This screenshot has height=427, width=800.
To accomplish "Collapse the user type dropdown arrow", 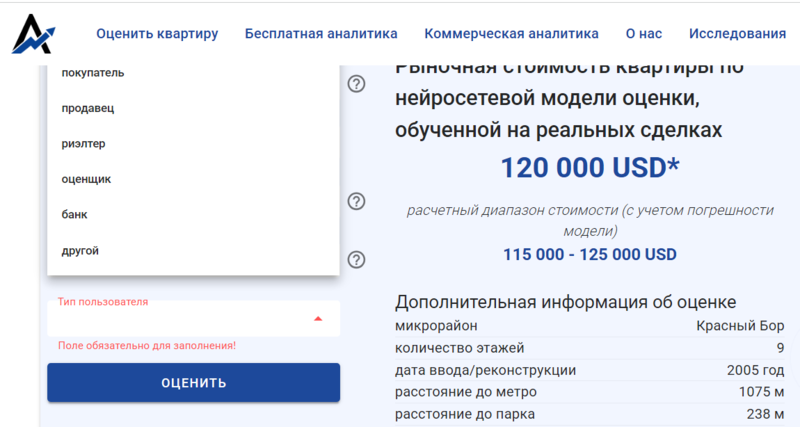I will (318, 319).
